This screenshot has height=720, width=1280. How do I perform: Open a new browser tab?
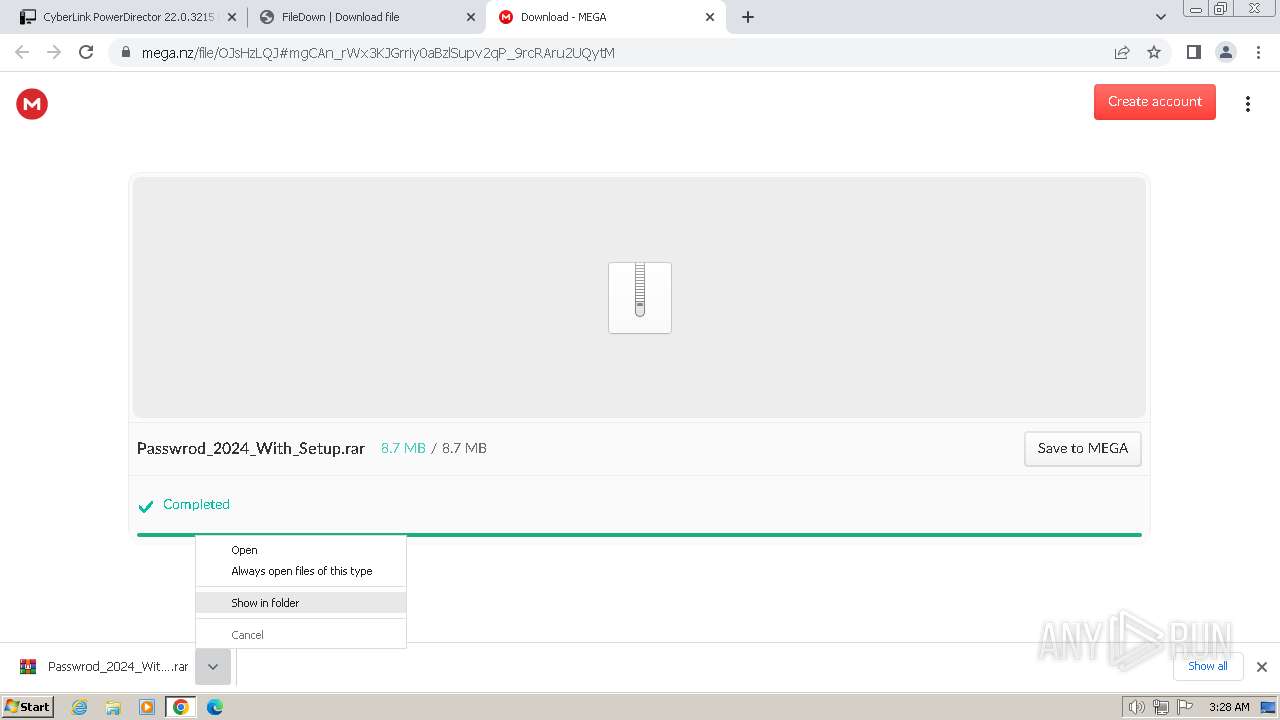point(748,17)
